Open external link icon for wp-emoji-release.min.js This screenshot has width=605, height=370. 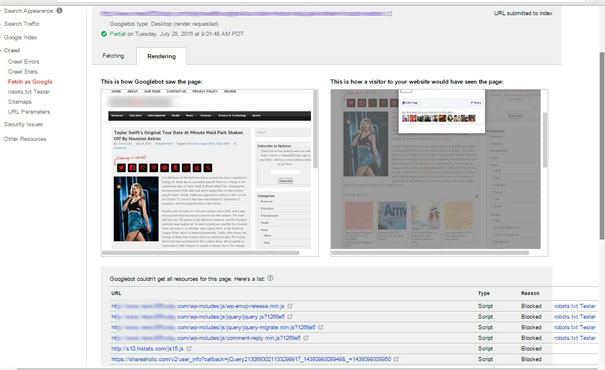point(290,306)
